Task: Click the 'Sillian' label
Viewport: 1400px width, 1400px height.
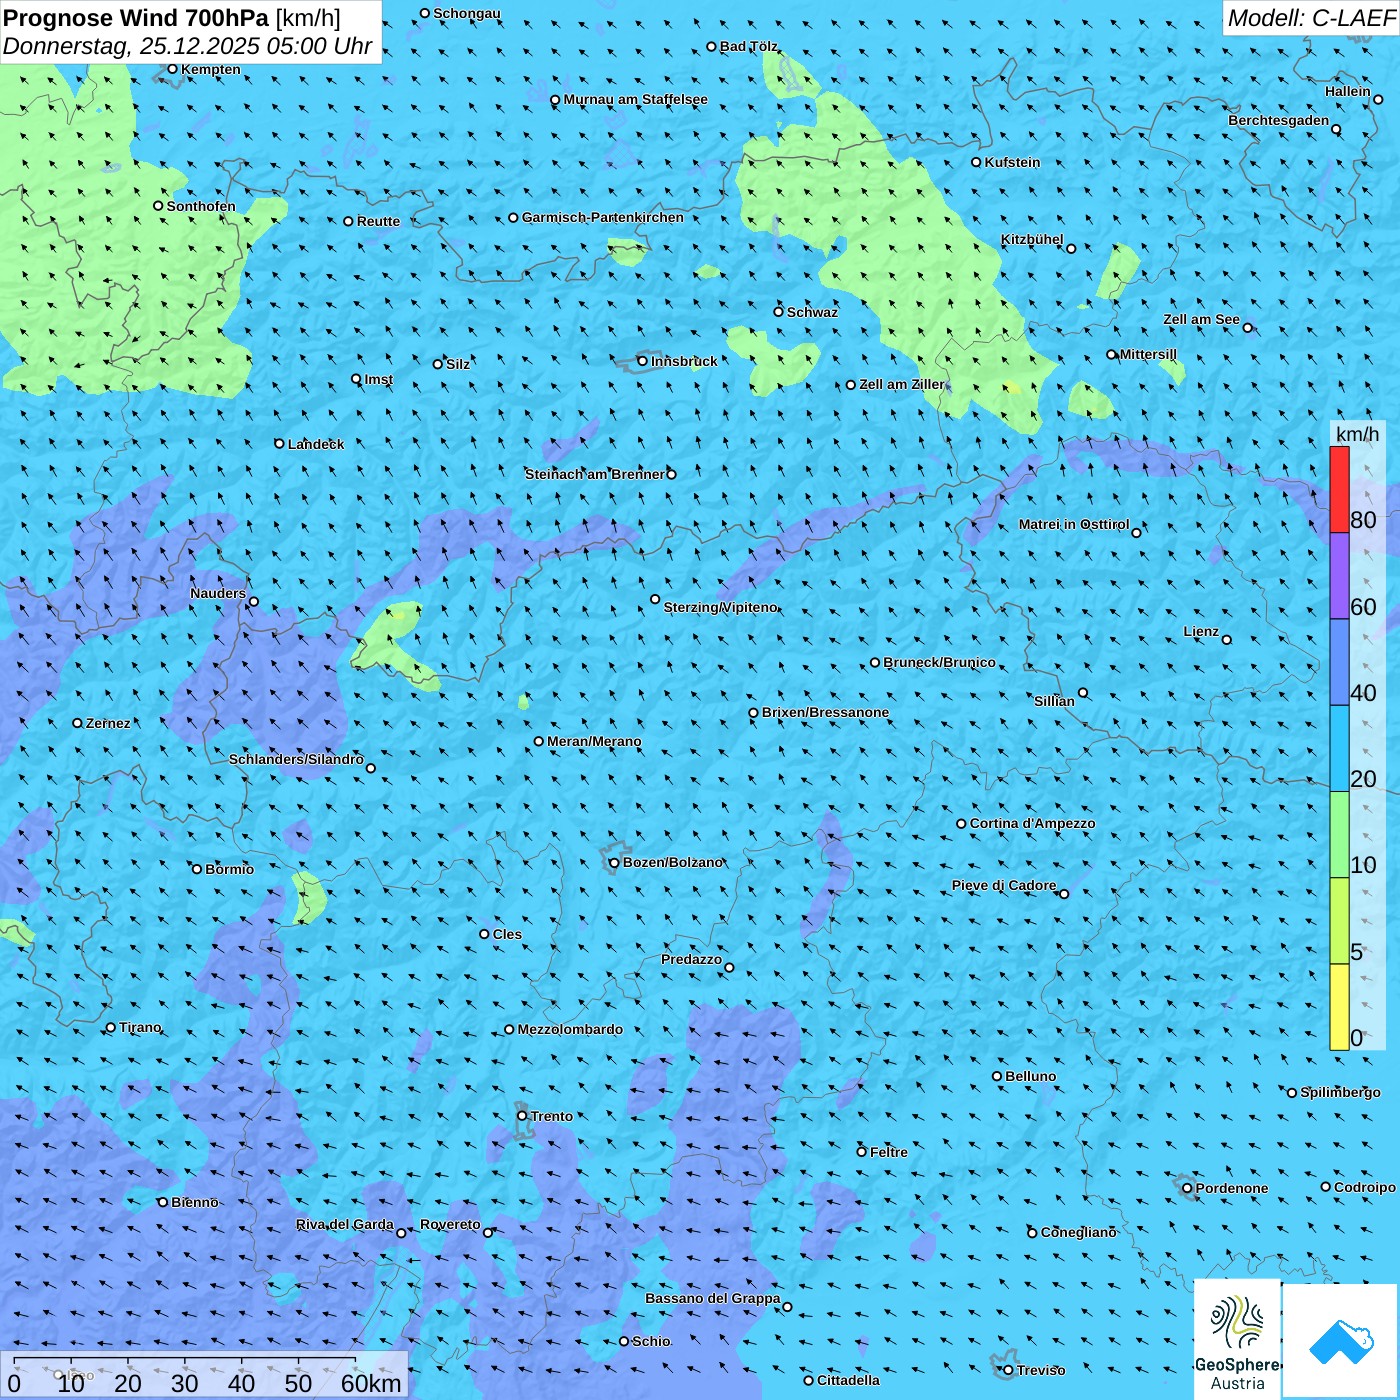Action: (x=1054, y=701)
